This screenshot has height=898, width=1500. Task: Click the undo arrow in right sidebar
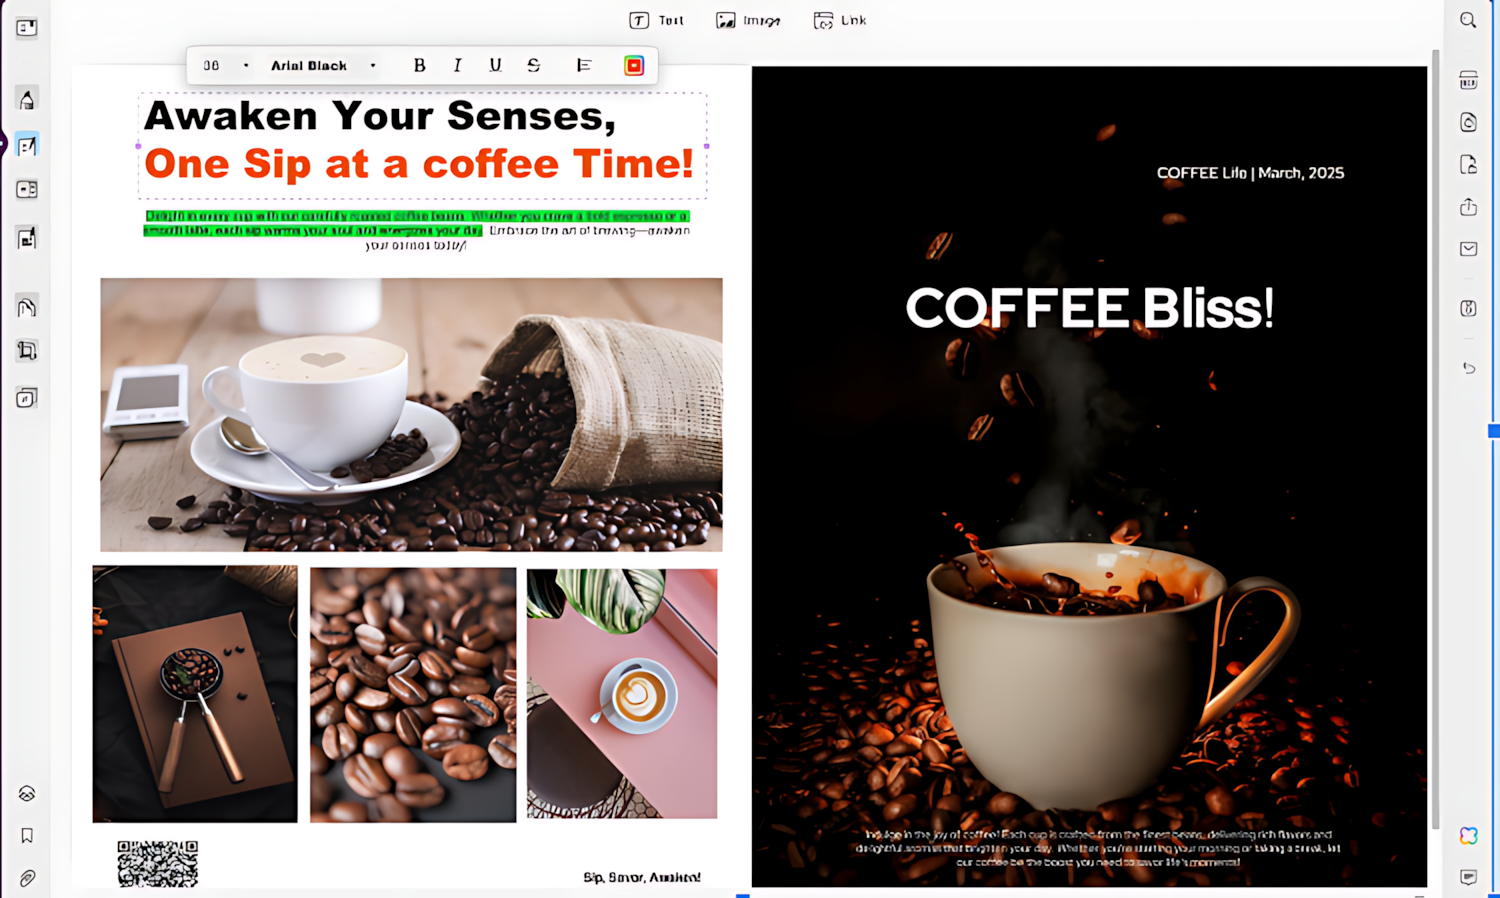(1468, 368)
